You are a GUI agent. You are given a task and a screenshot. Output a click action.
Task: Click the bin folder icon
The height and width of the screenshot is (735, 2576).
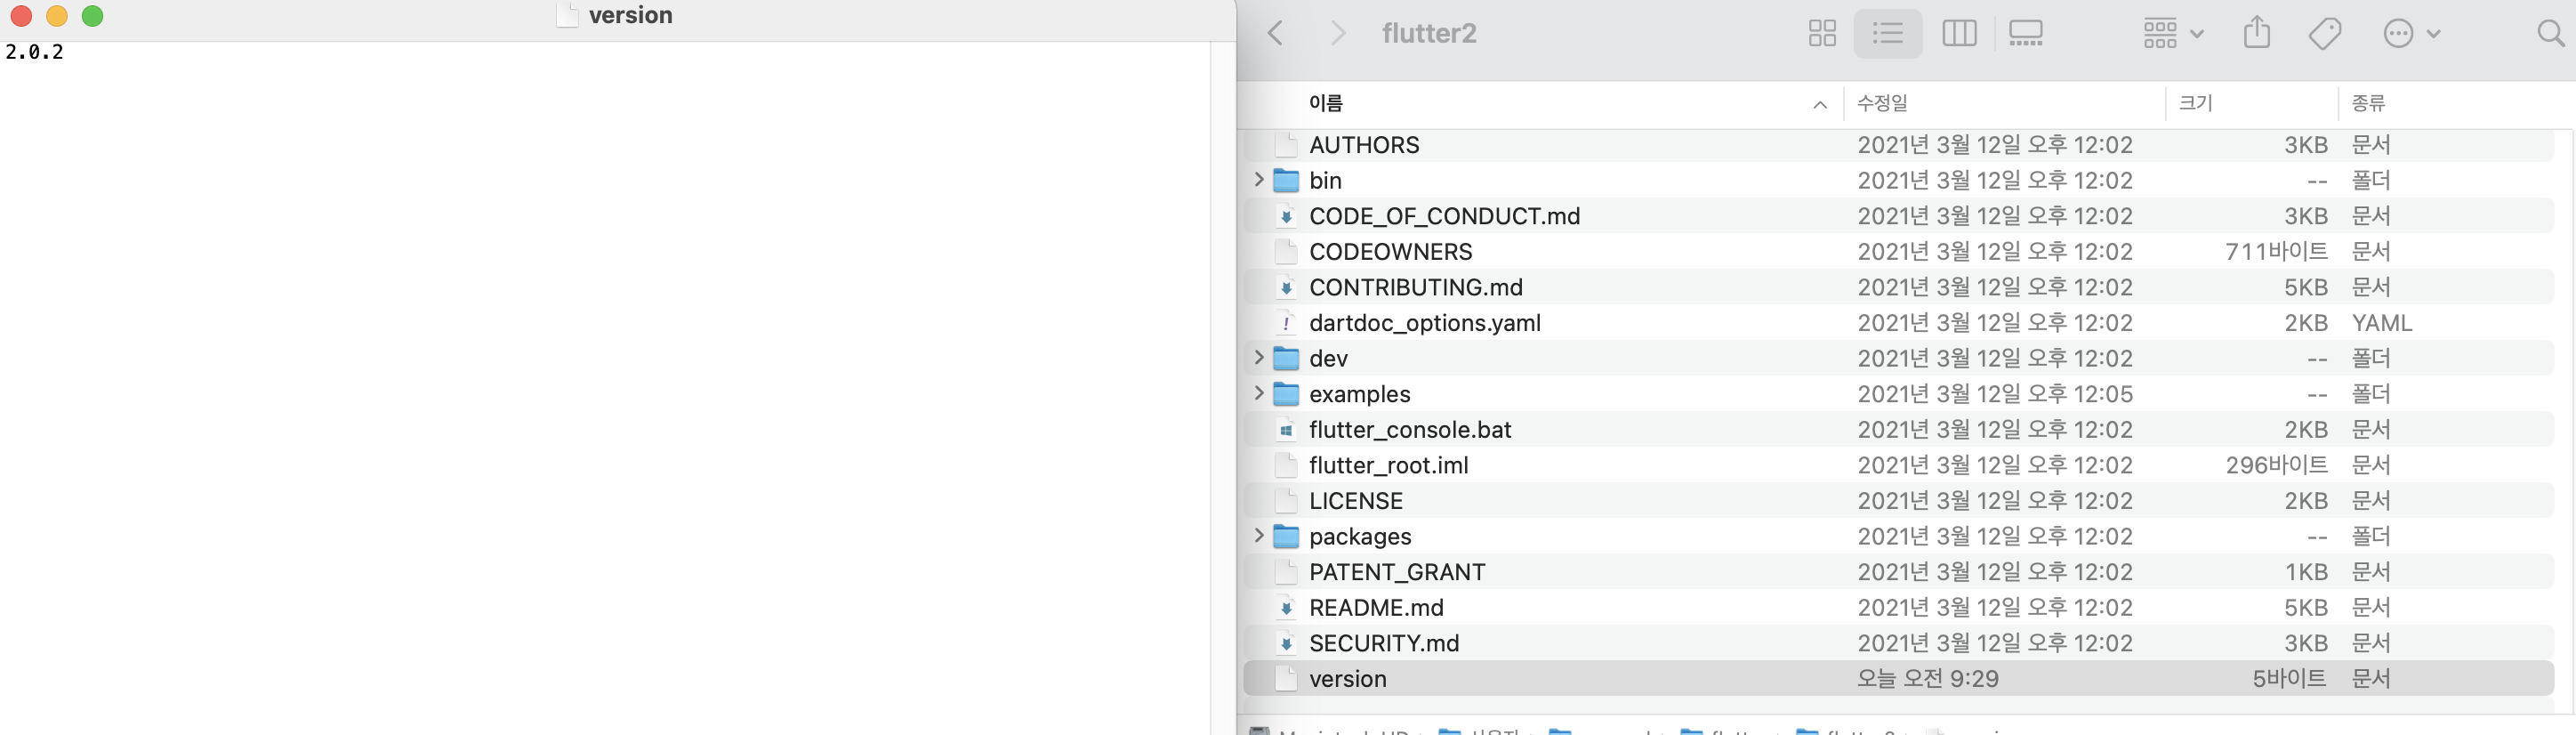1286,181
